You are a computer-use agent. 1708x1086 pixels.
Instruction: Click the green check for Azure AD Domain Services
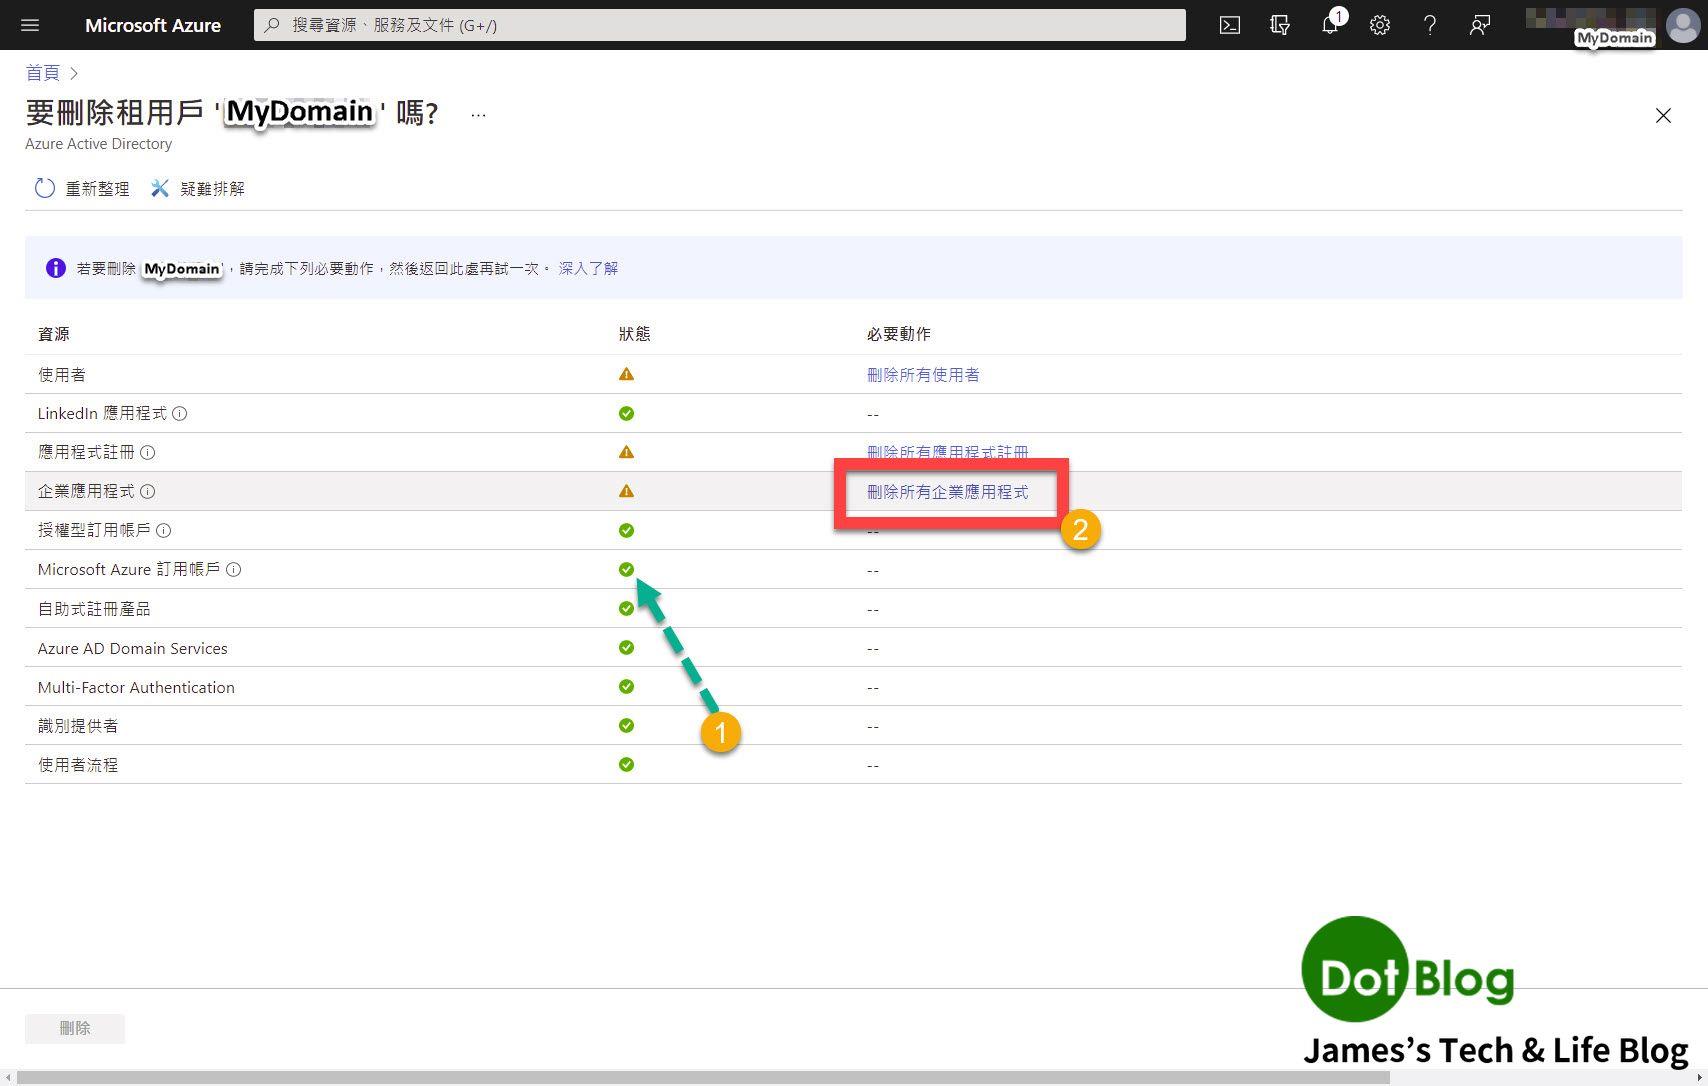(x=626, y=647)
